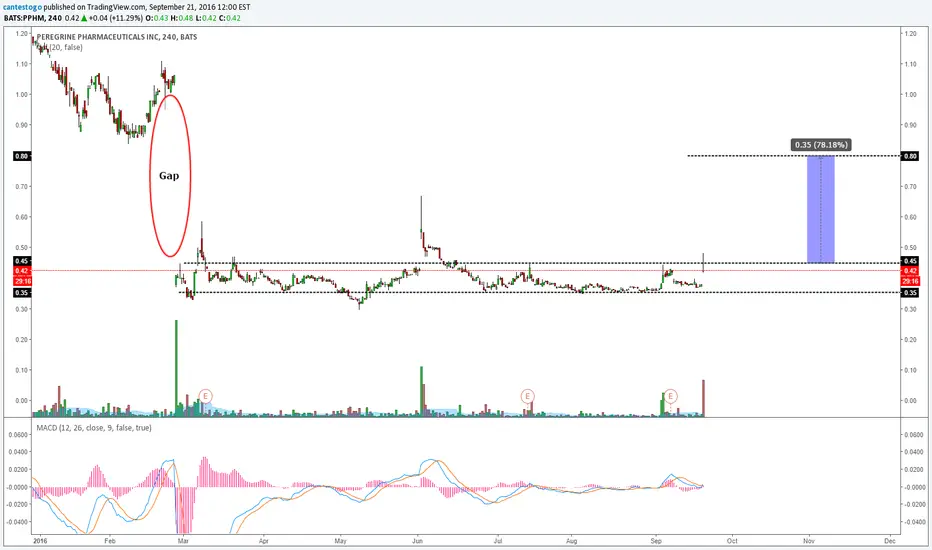Click the black 0.80 tag on left axis
The width and height of the screenshot is (932, 550).
(x=21, y=156)
